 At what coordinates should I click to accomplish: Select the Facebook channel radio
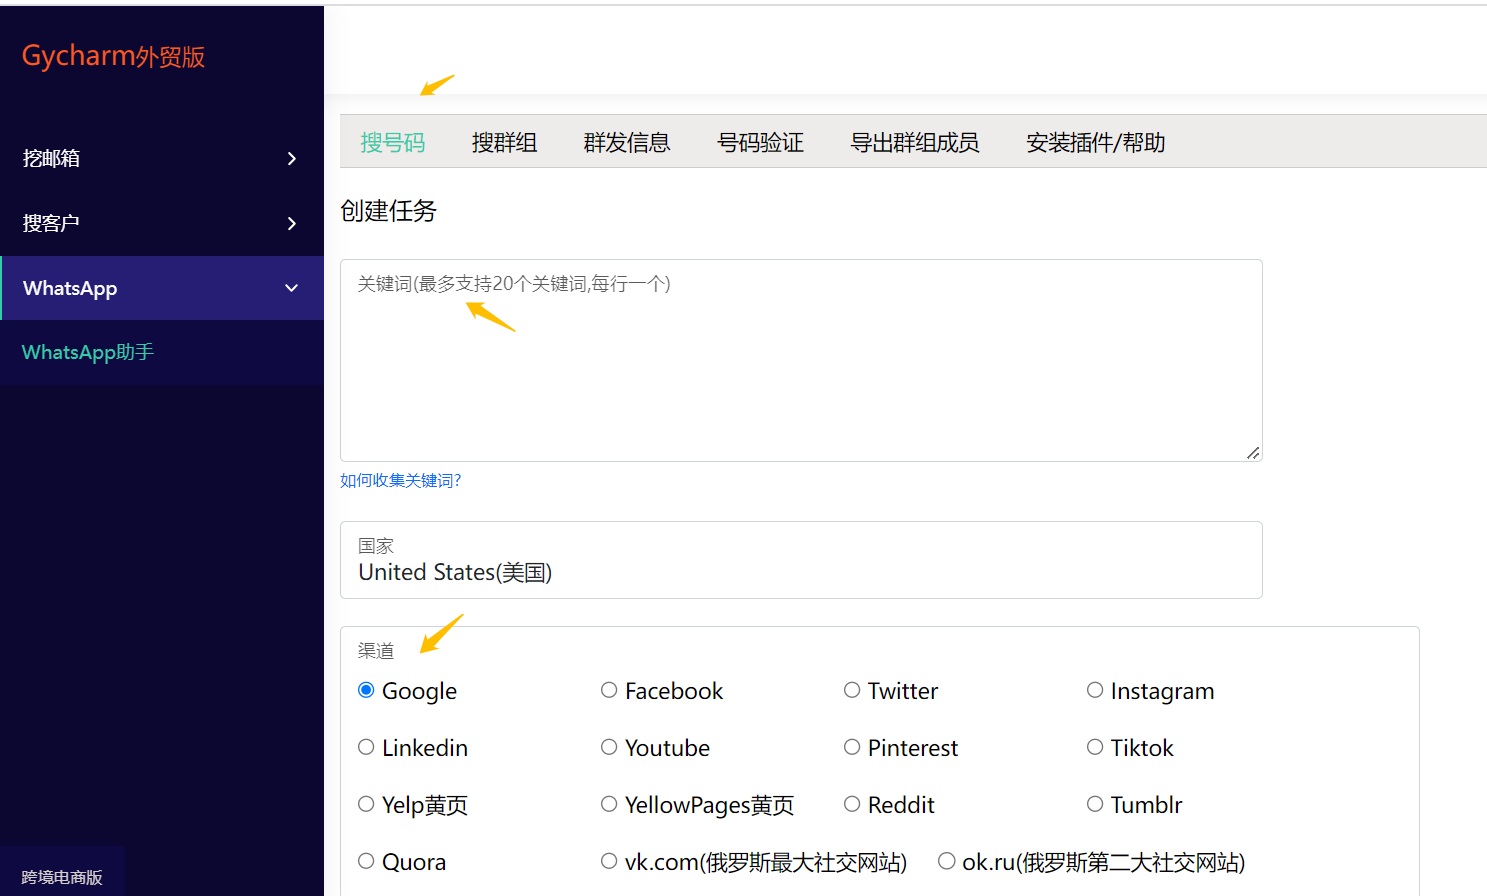pos(609,690)
